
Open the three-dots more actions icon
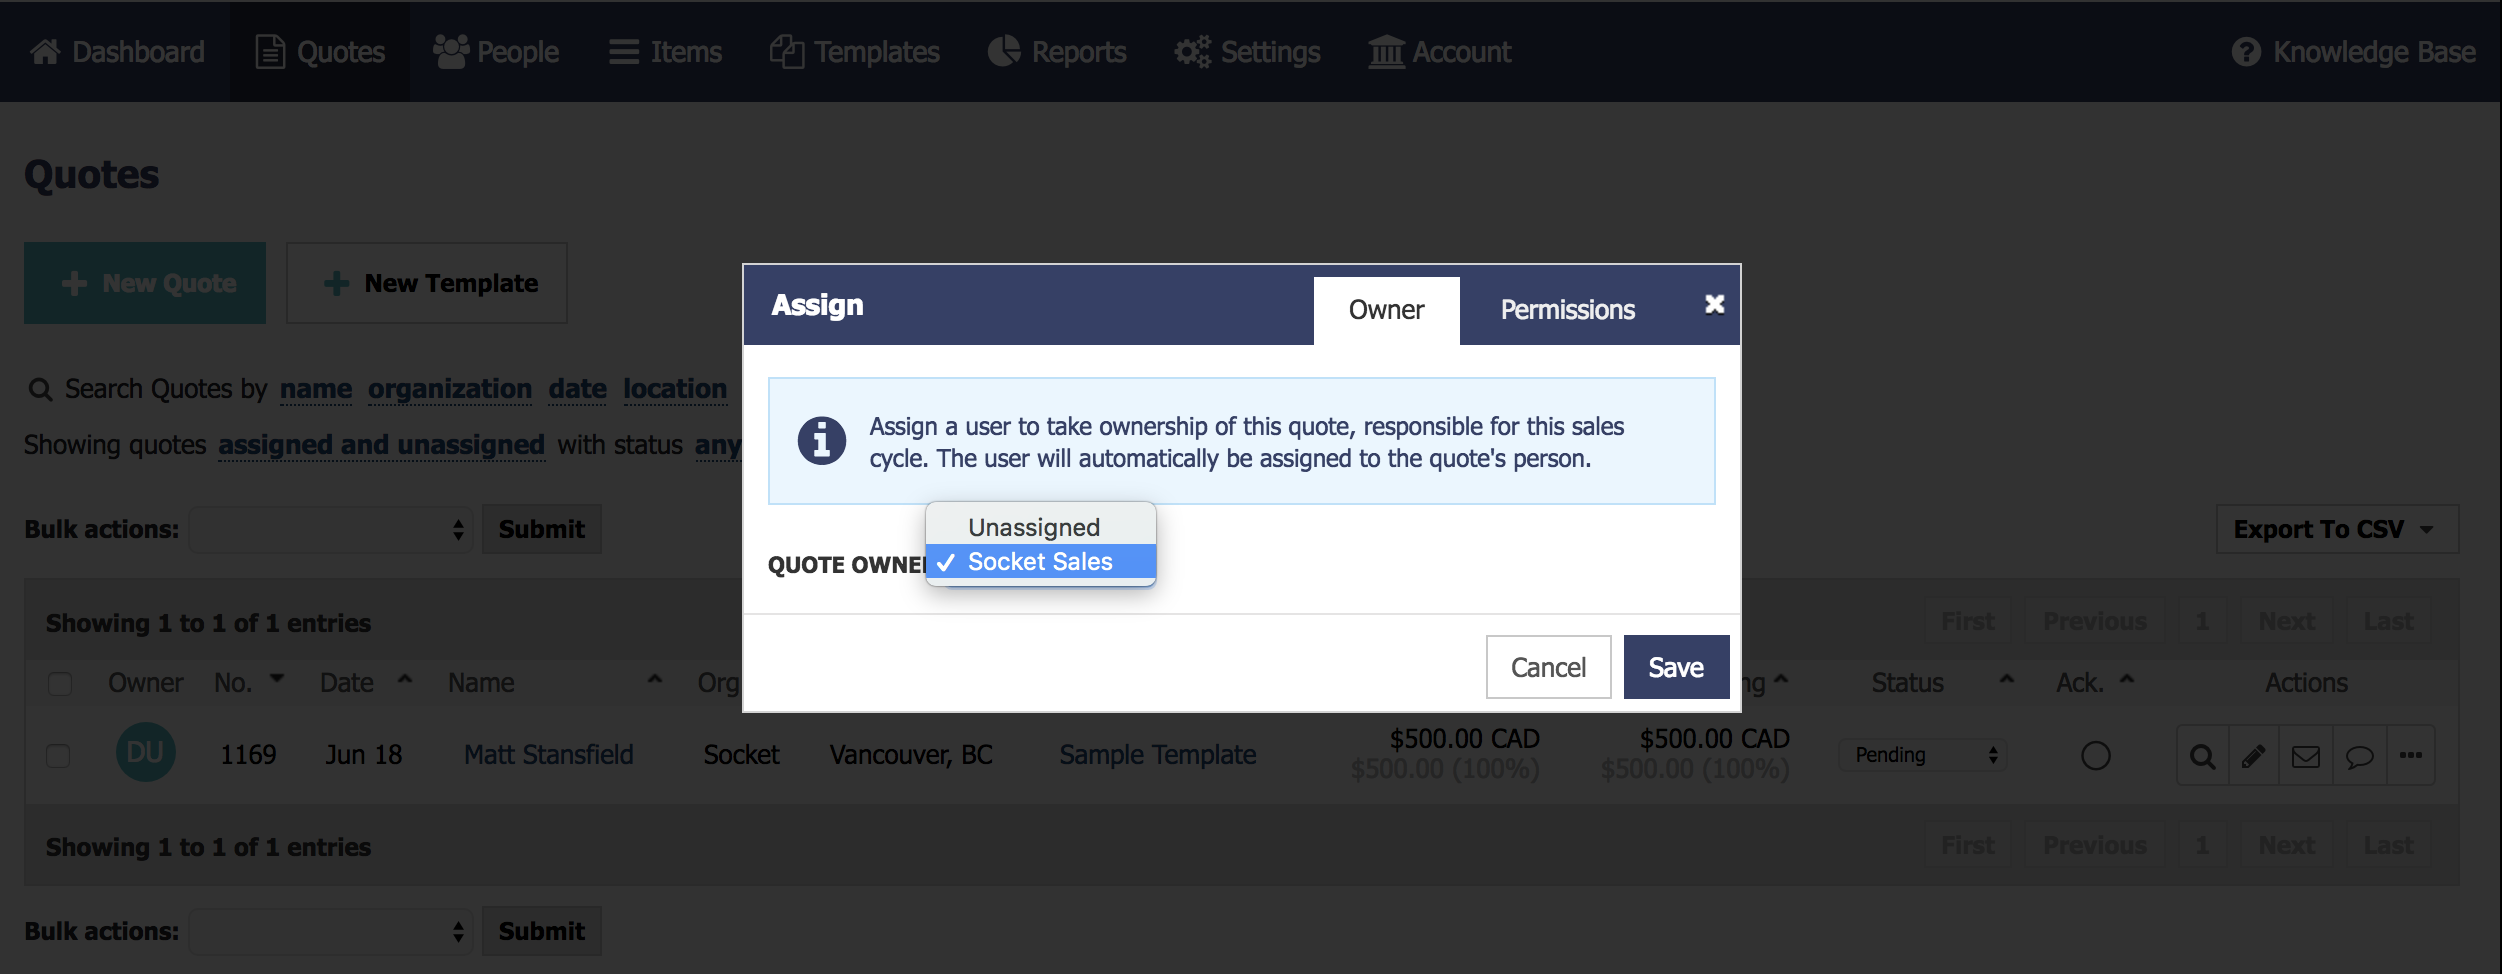coord(2411,756)
